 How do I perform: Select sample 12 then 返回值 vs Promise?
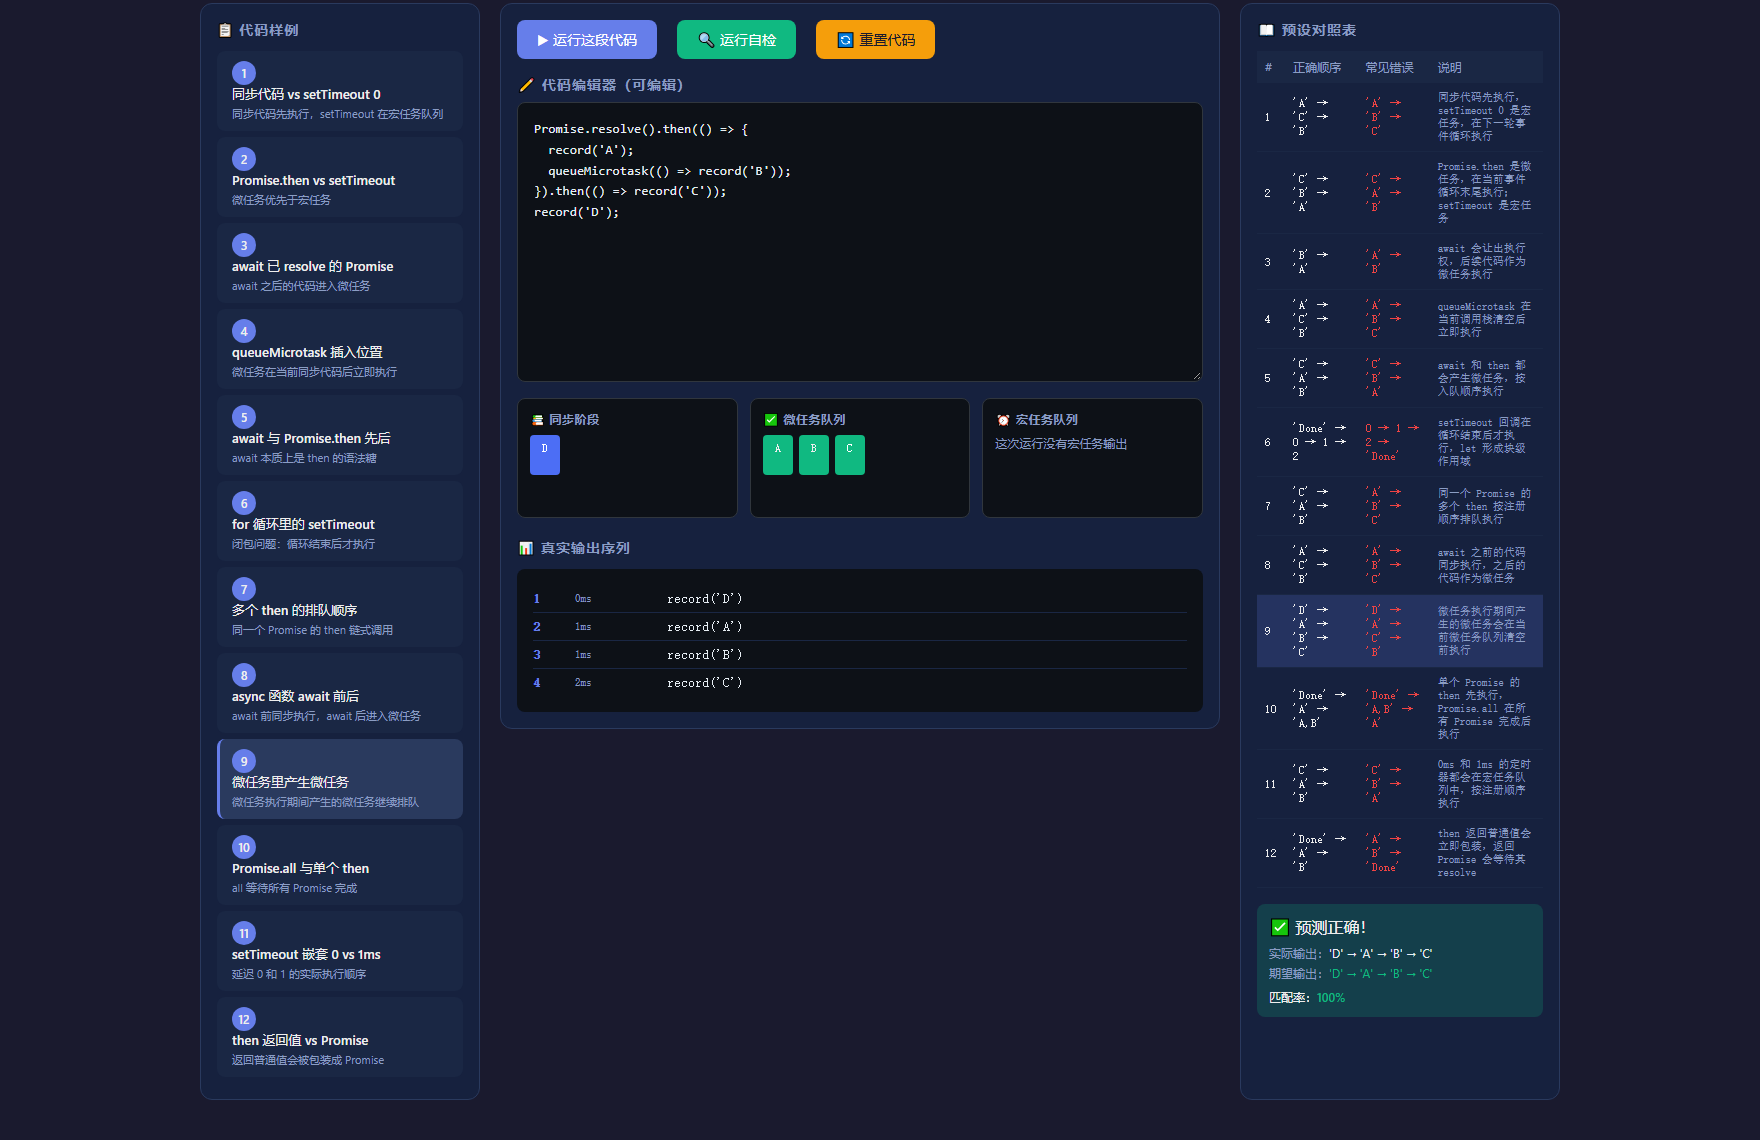pos(340,1037)
